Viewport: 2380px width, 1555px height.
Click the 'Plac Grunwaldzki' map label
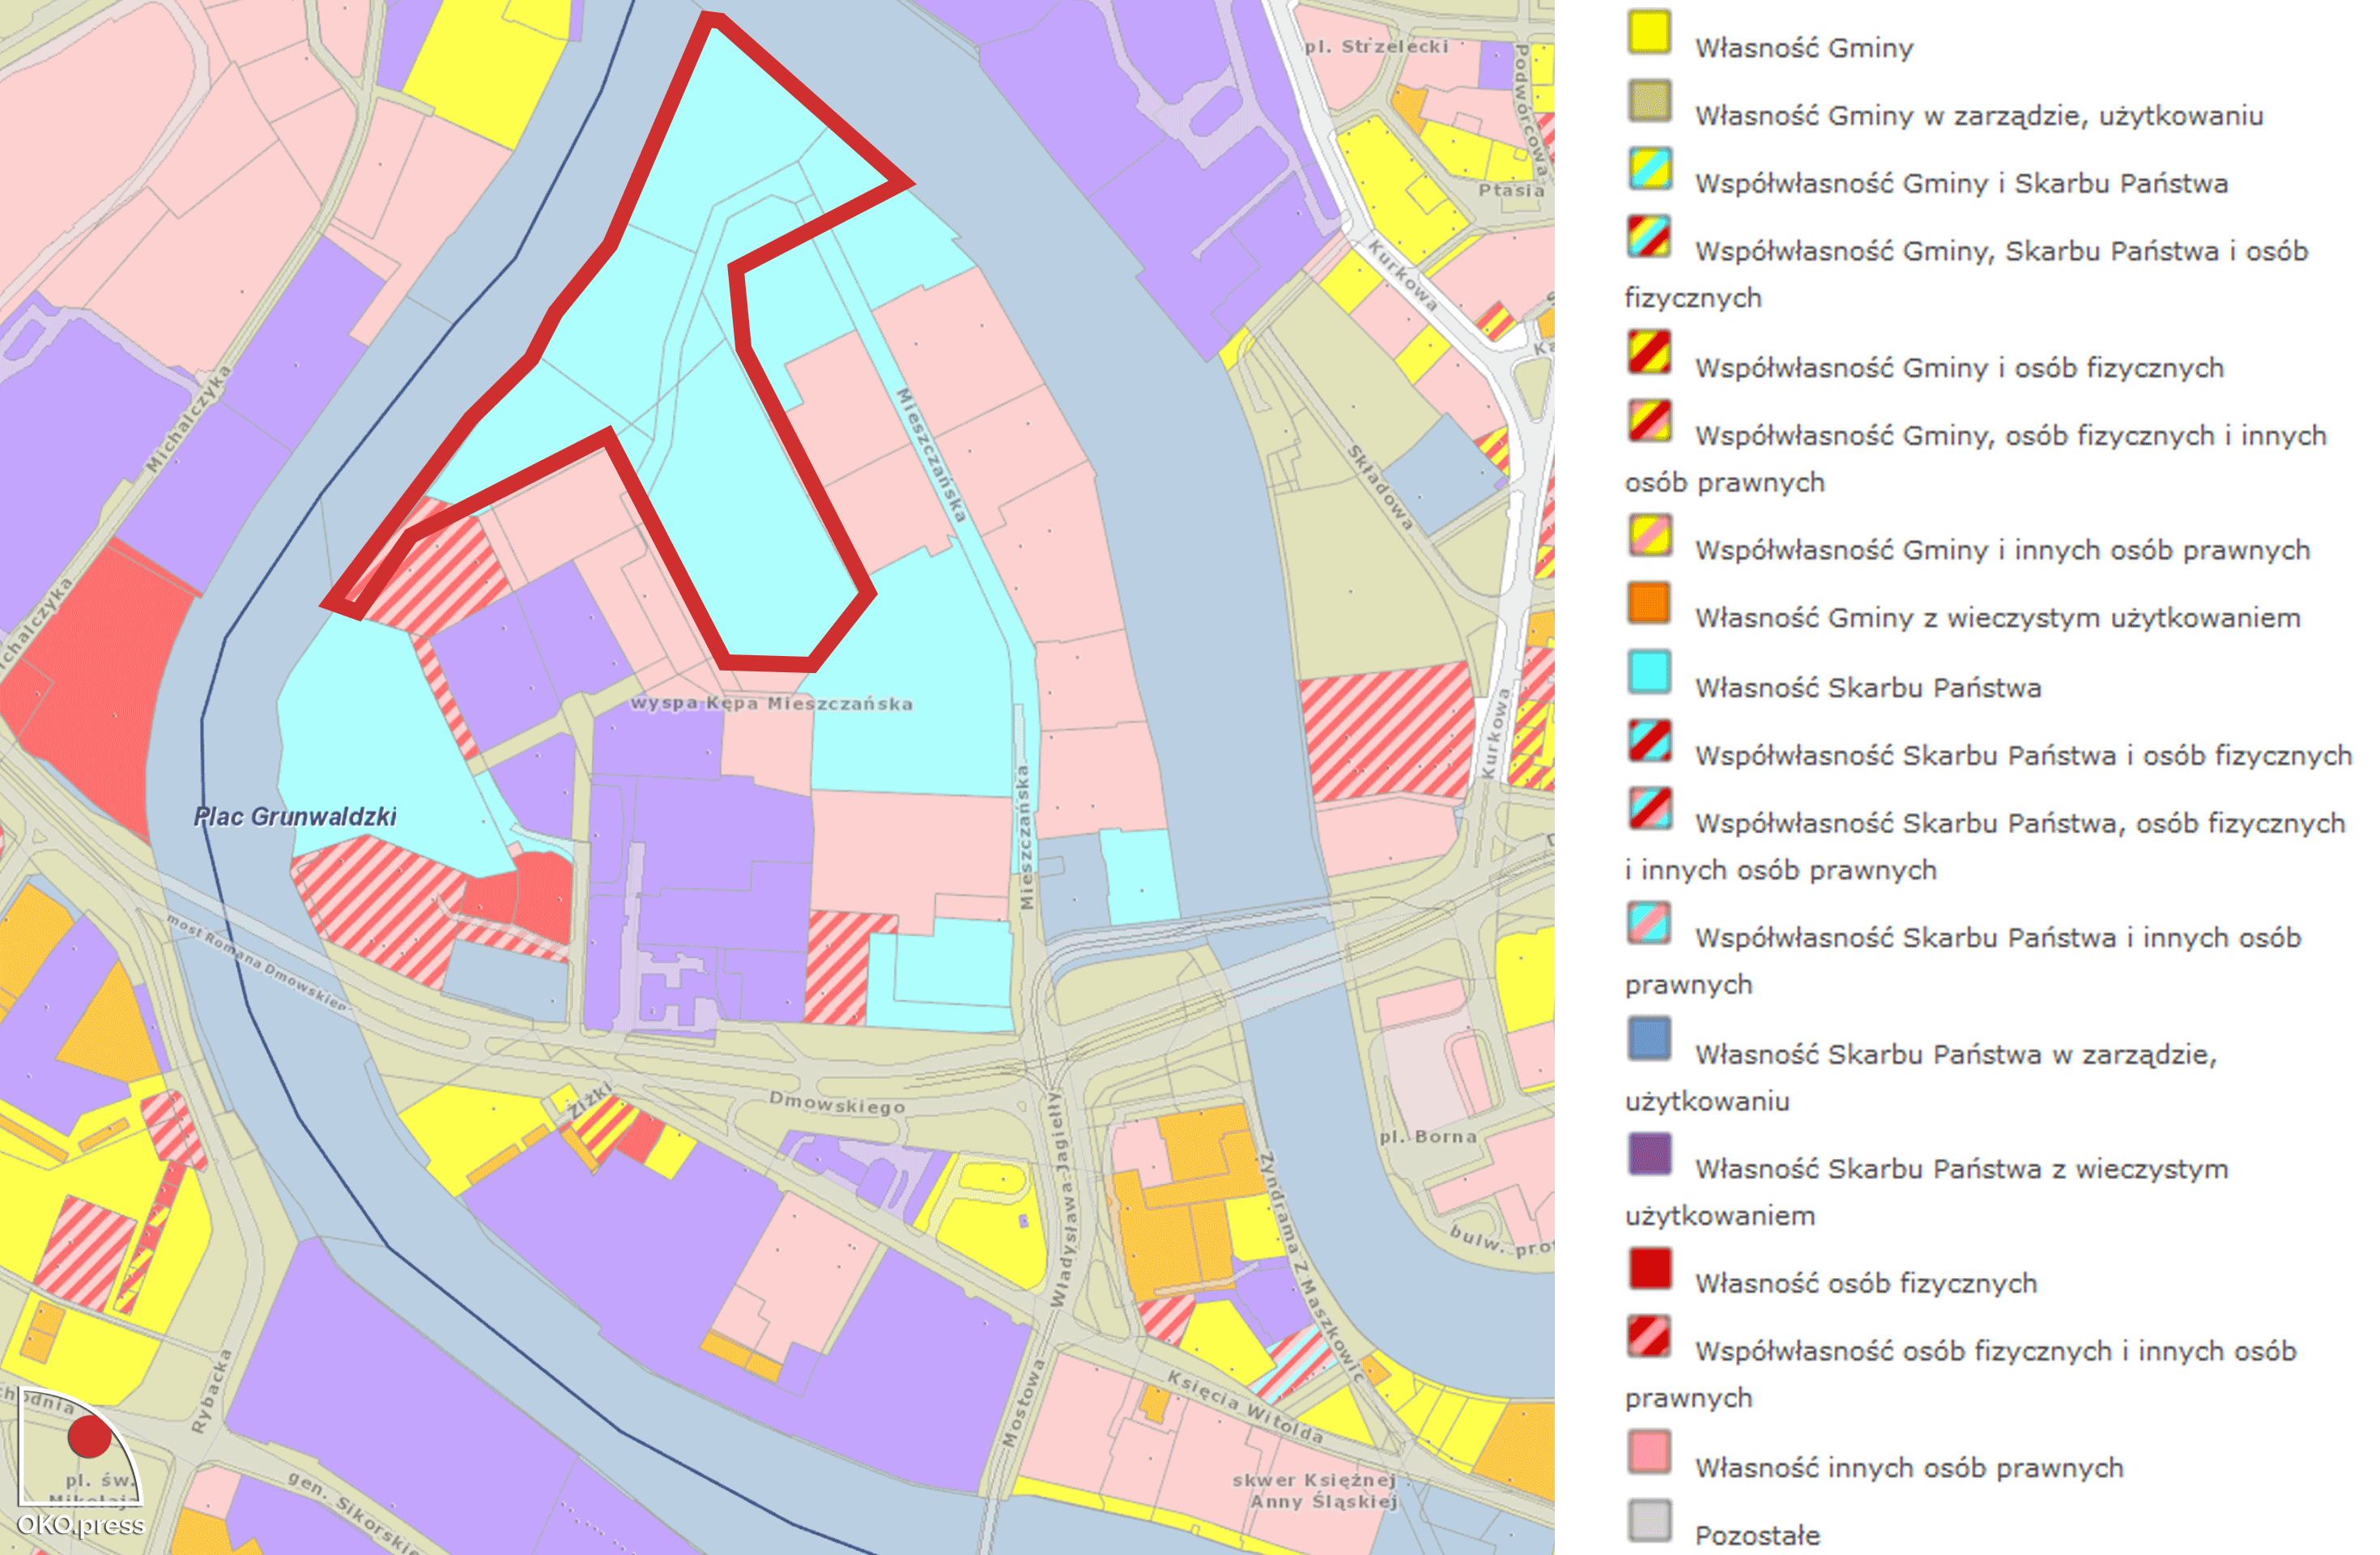pos(295,817)
